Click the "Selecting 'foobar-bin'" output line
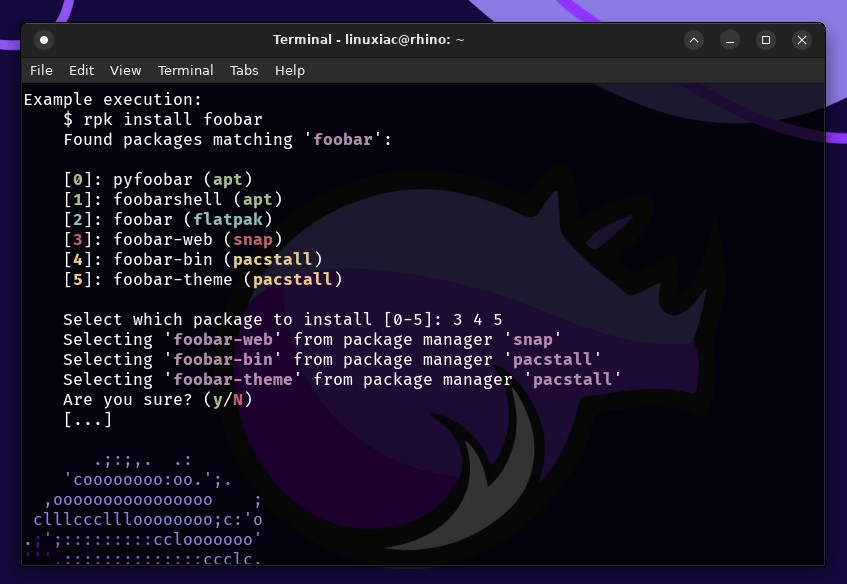Viewport: 847px width, 584px height. tap(332, 359)
